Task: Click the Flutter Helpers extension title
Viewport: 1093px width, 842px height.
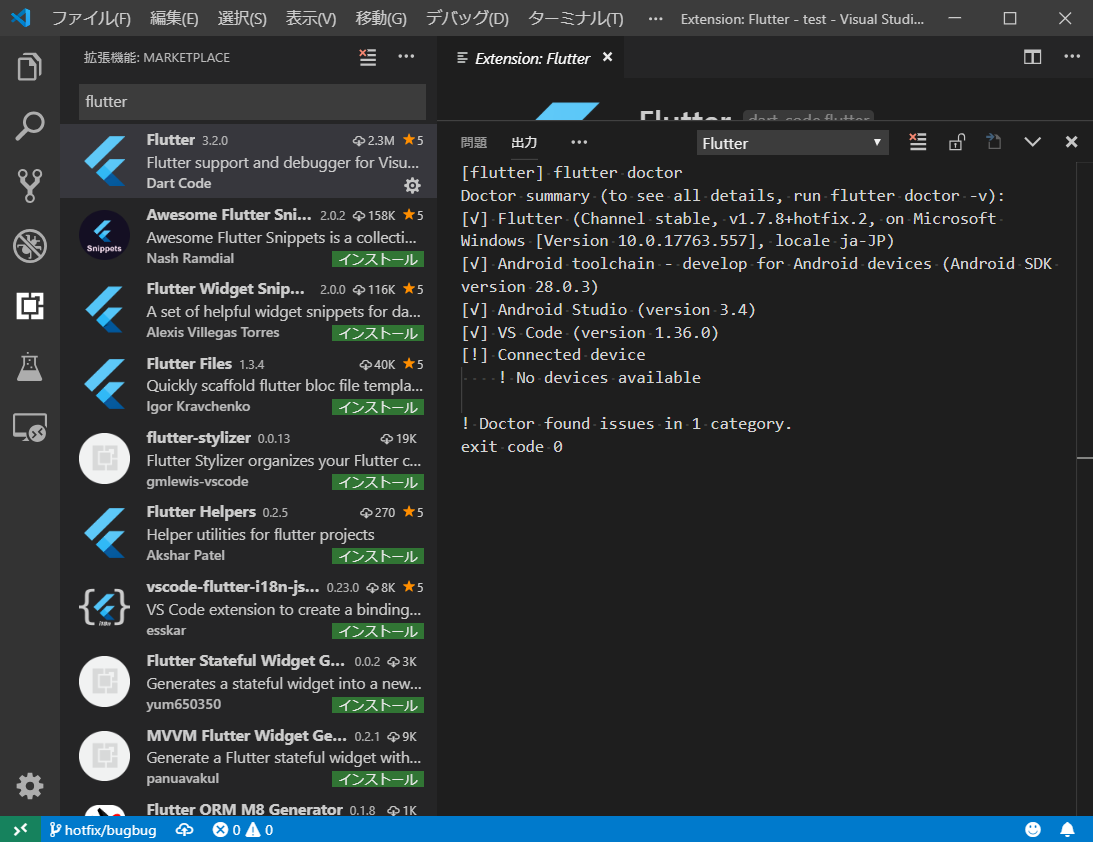Action: [x=201, y=512]
